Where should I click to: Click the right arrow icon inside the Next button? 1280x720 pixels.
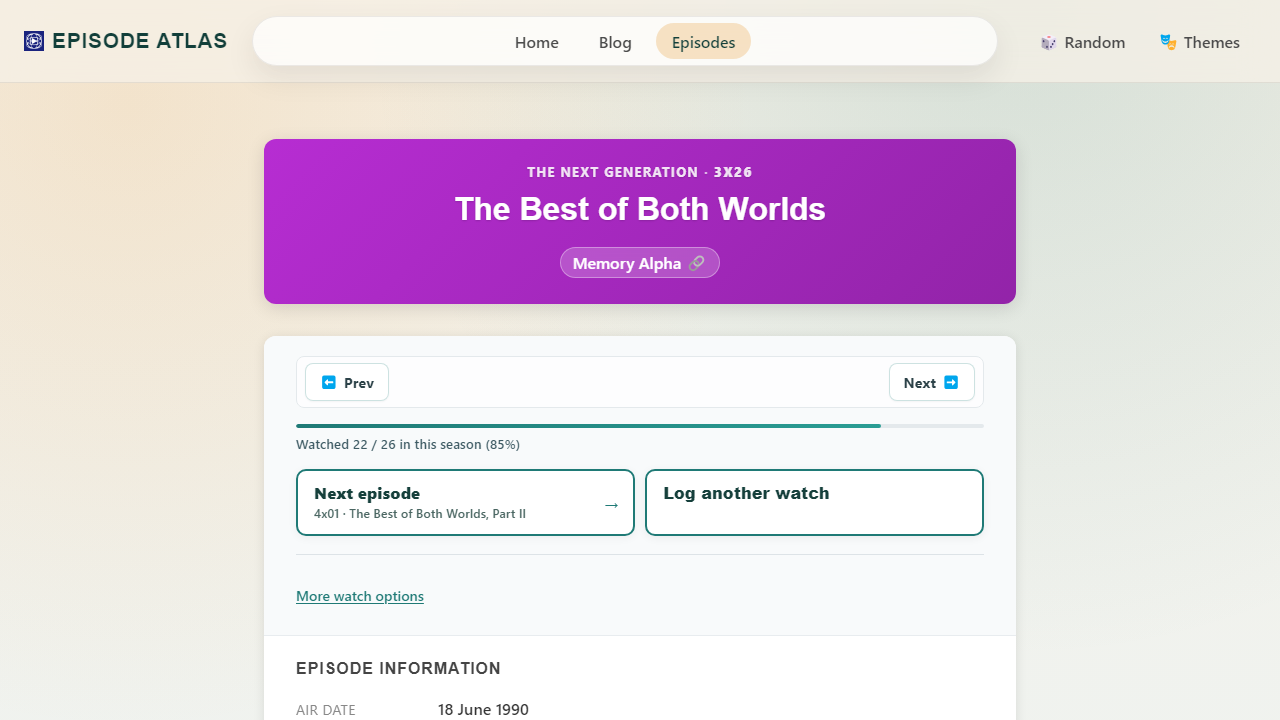(952, 382)
